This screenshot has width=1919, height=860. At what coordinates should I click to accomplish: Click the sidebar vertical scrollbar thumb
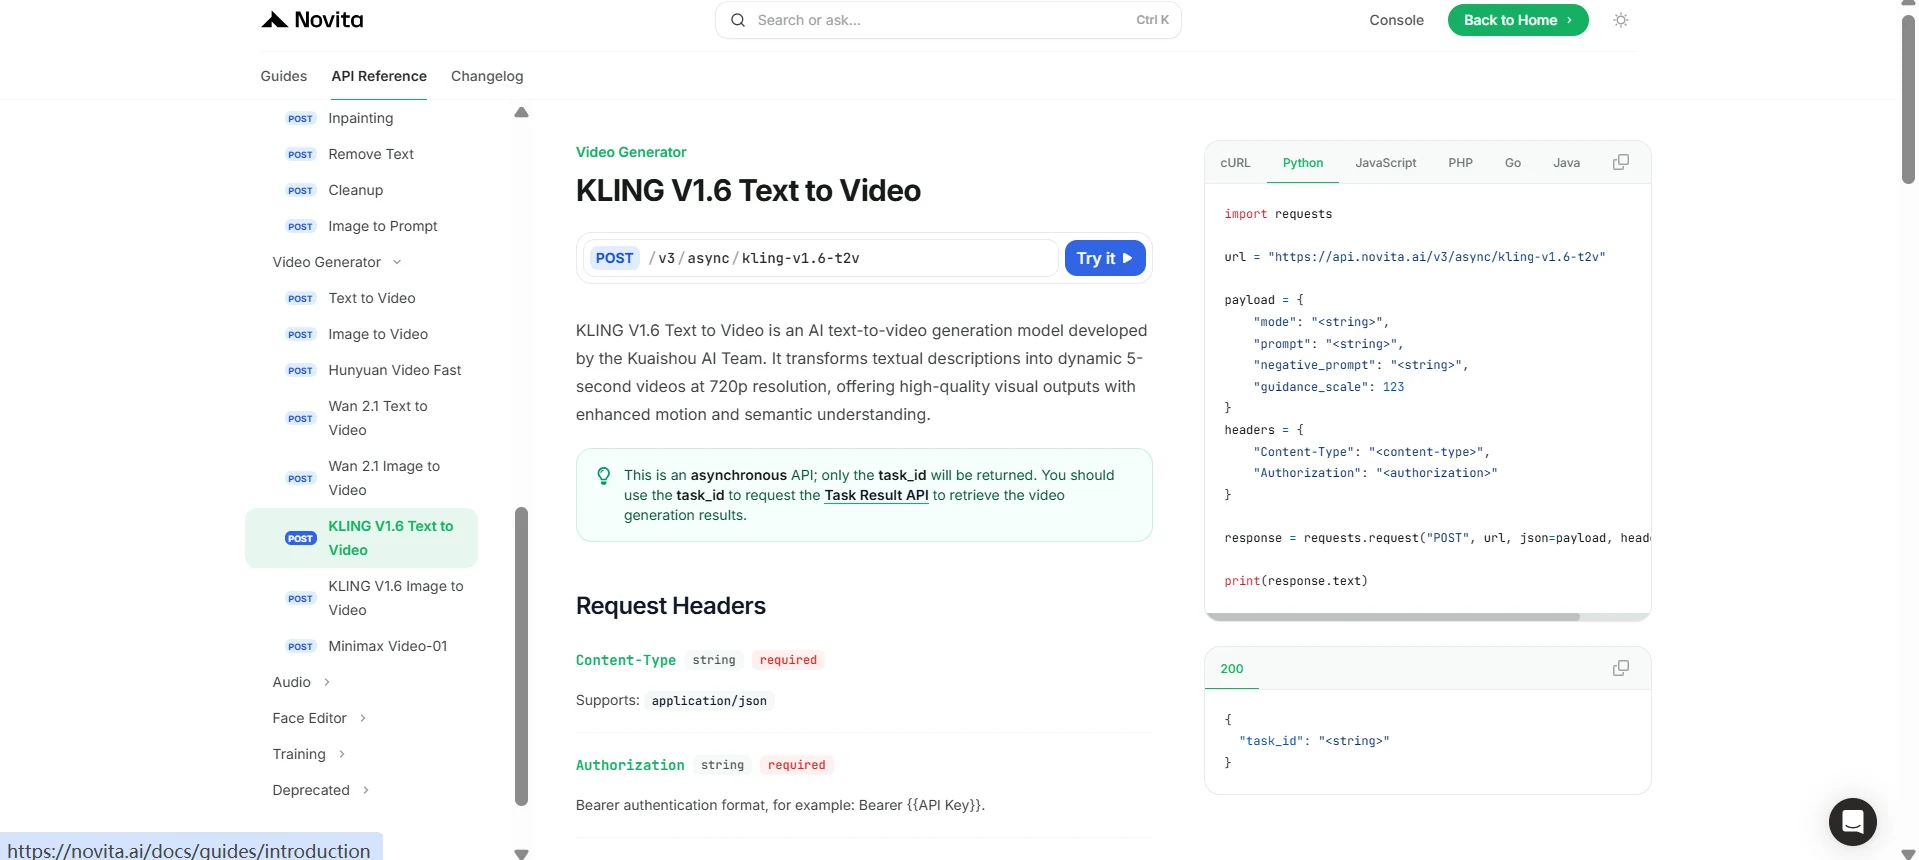[521, 656]
